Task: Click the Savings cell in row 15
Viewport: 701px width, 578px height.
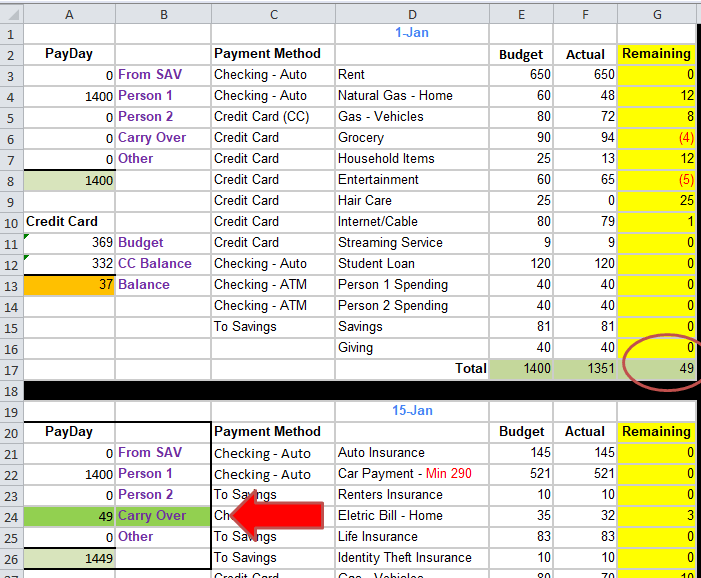Action: click(x=412, y=327)
